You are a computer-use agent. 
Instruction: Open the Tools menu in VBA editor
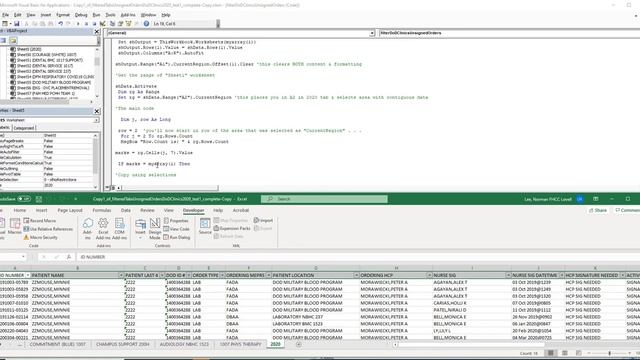pos(110,15)
